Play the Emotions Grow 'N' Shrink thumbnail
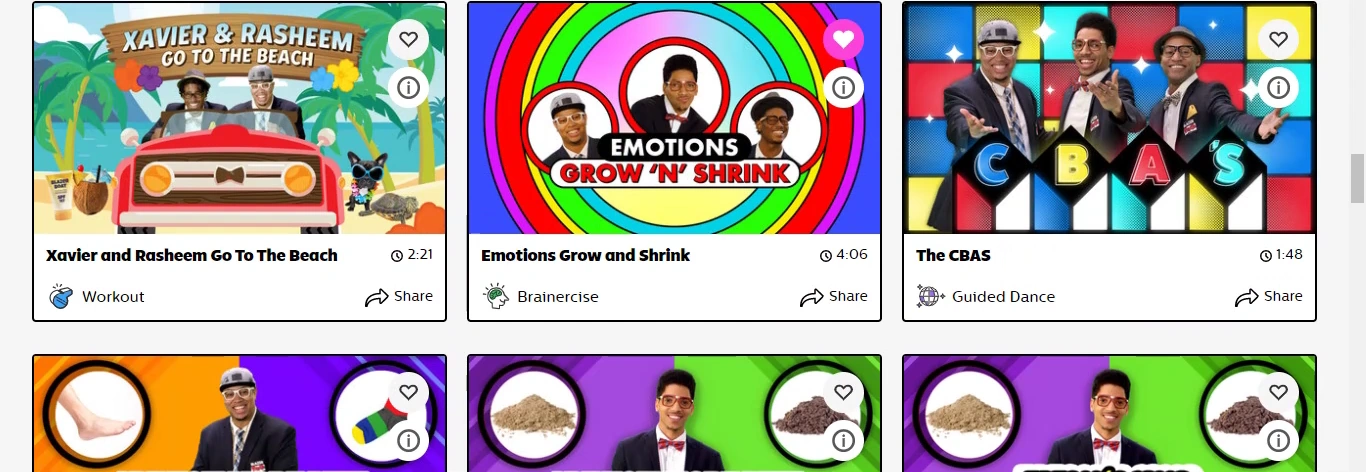Image resolution: width=1366 pixels, height=472 pixels. 675,118
